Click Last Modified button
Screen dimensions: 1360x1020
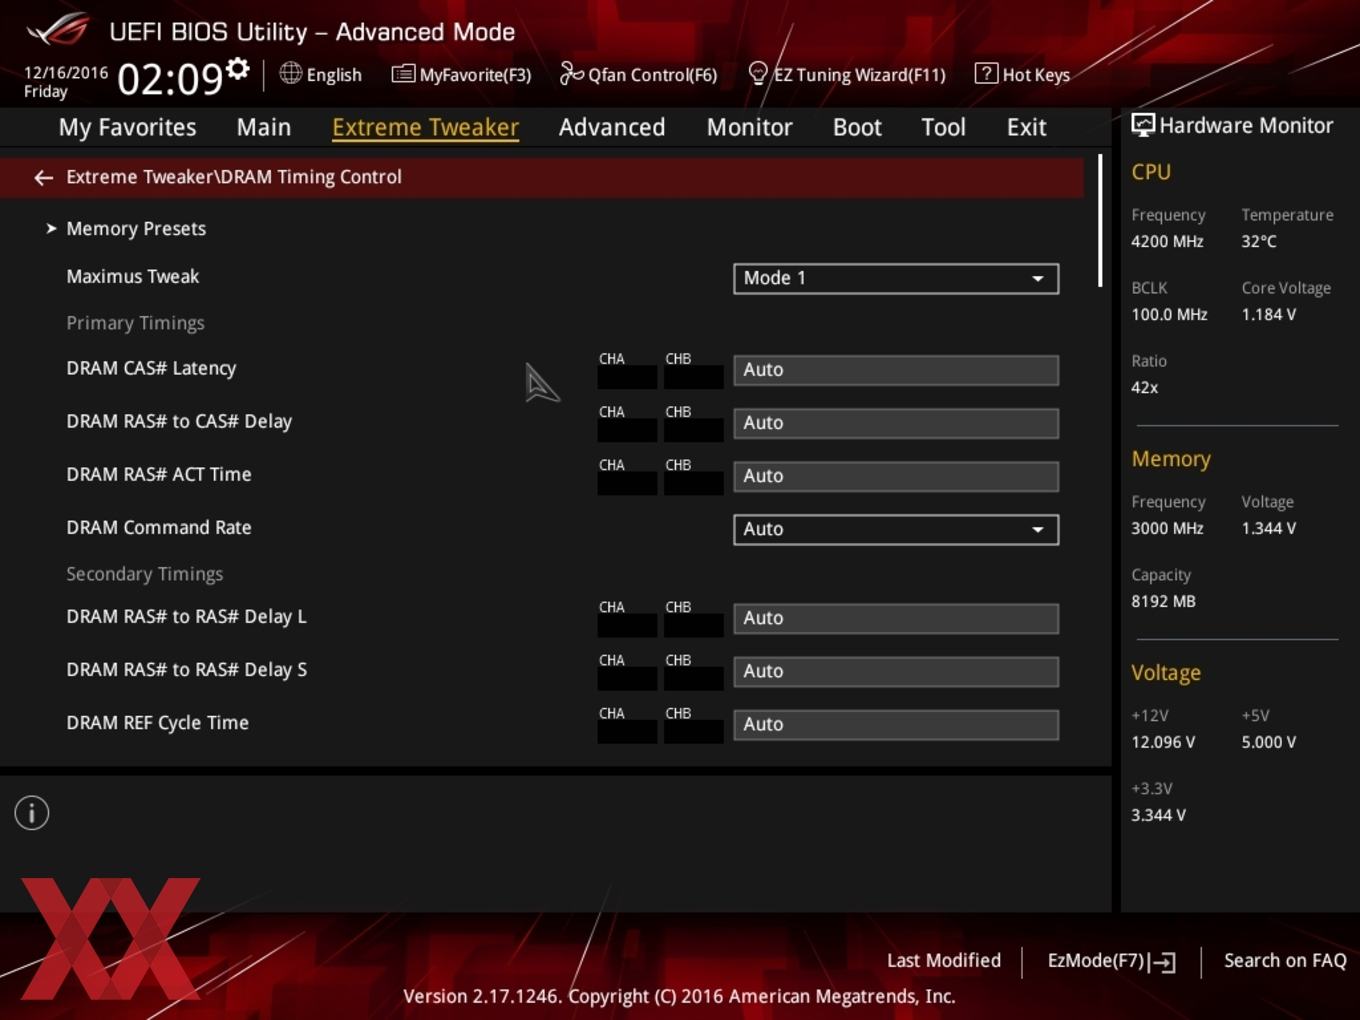click(x=944, y=960)
